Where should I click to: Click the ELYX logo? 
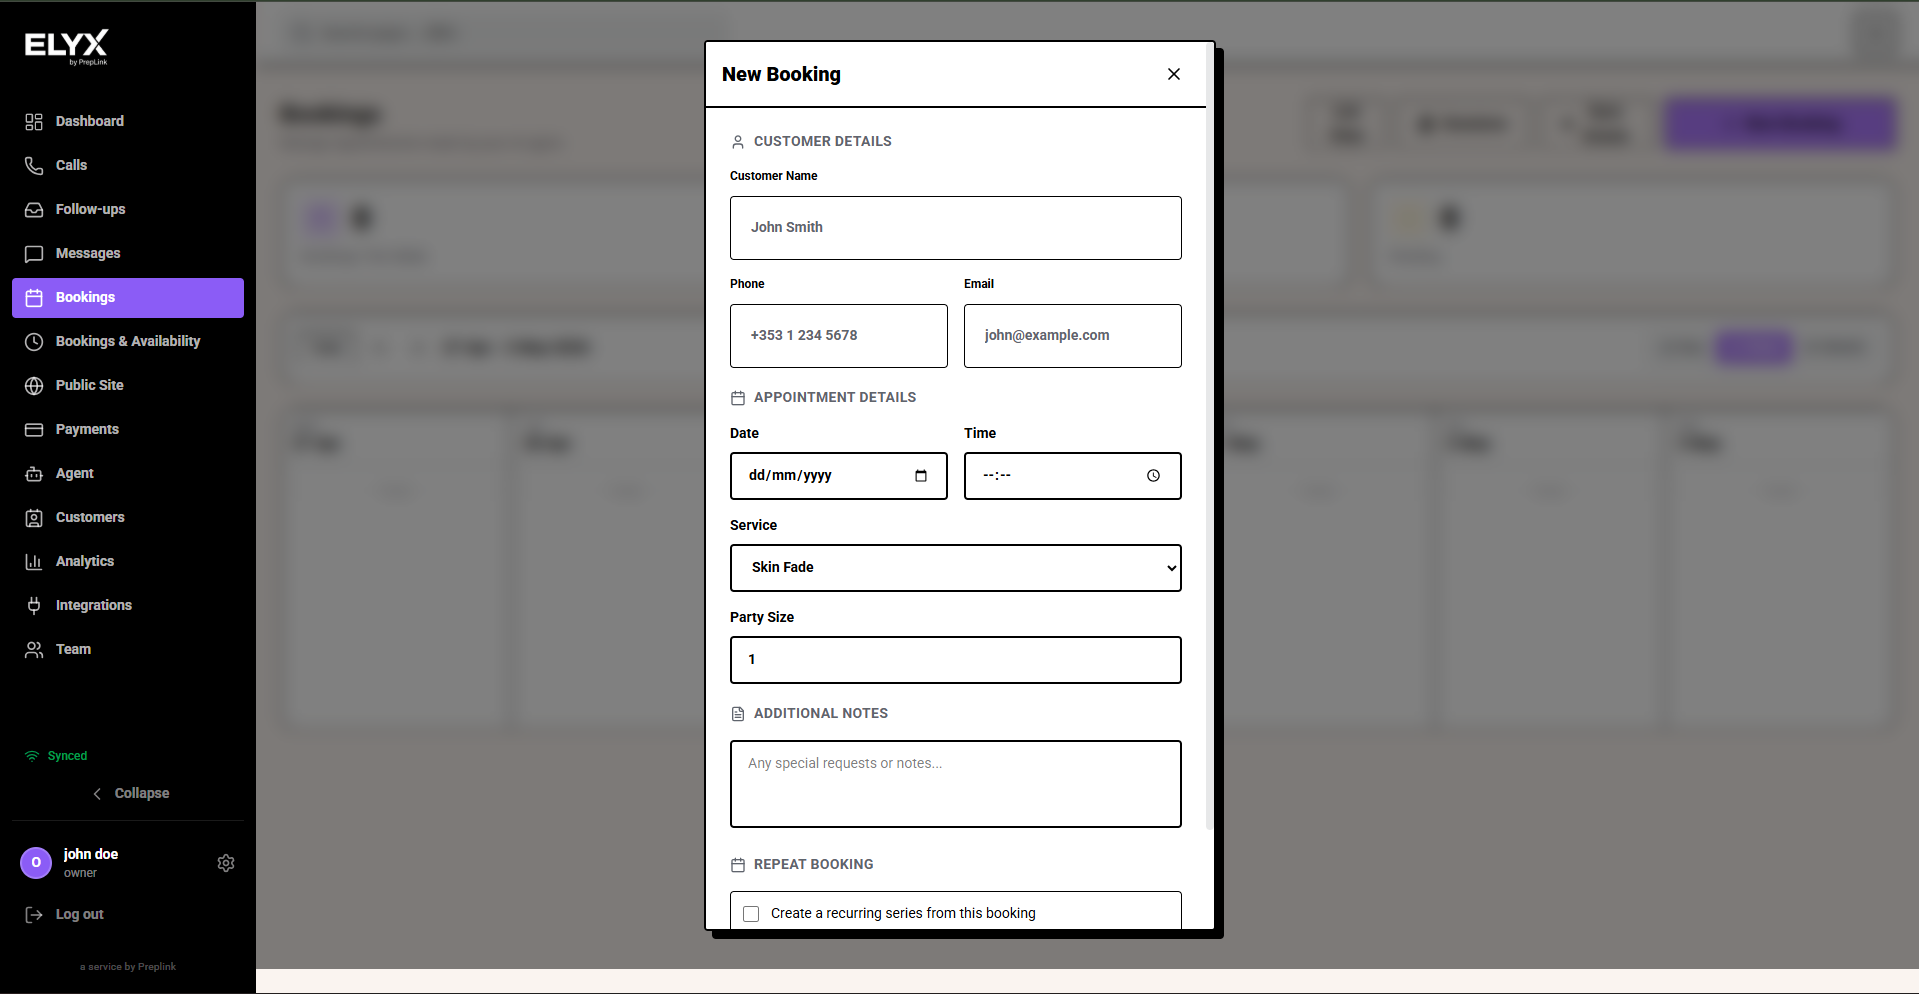[66, 46]
